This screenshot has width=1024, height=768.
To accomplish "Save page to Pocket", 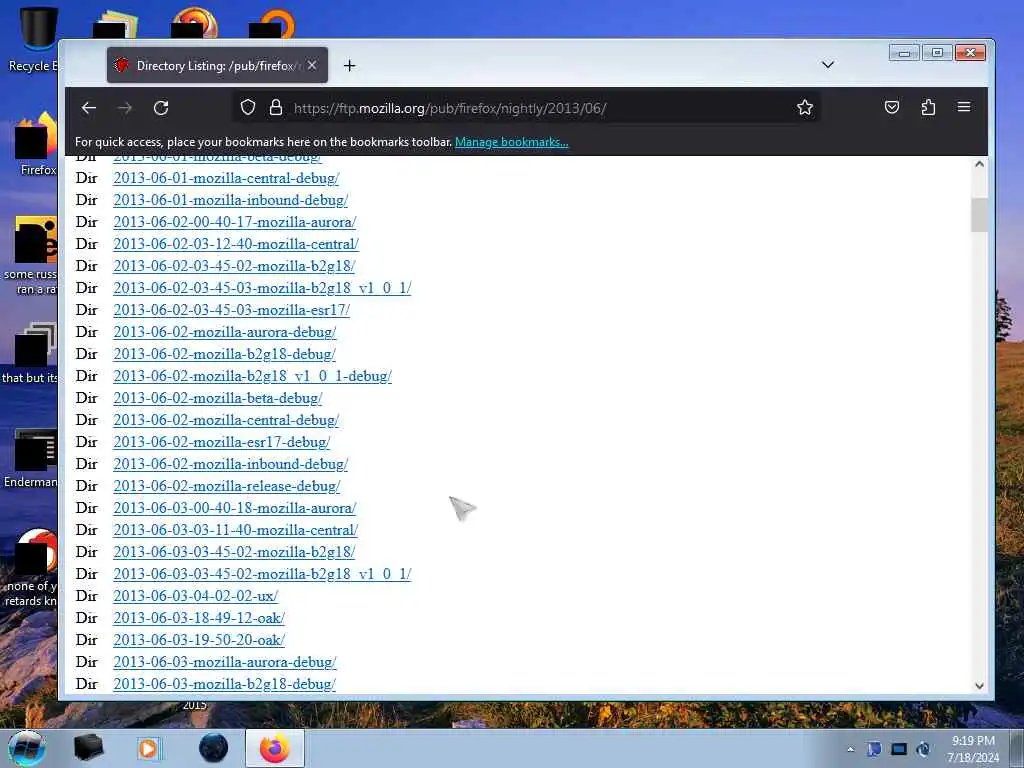I will point(891,107).
